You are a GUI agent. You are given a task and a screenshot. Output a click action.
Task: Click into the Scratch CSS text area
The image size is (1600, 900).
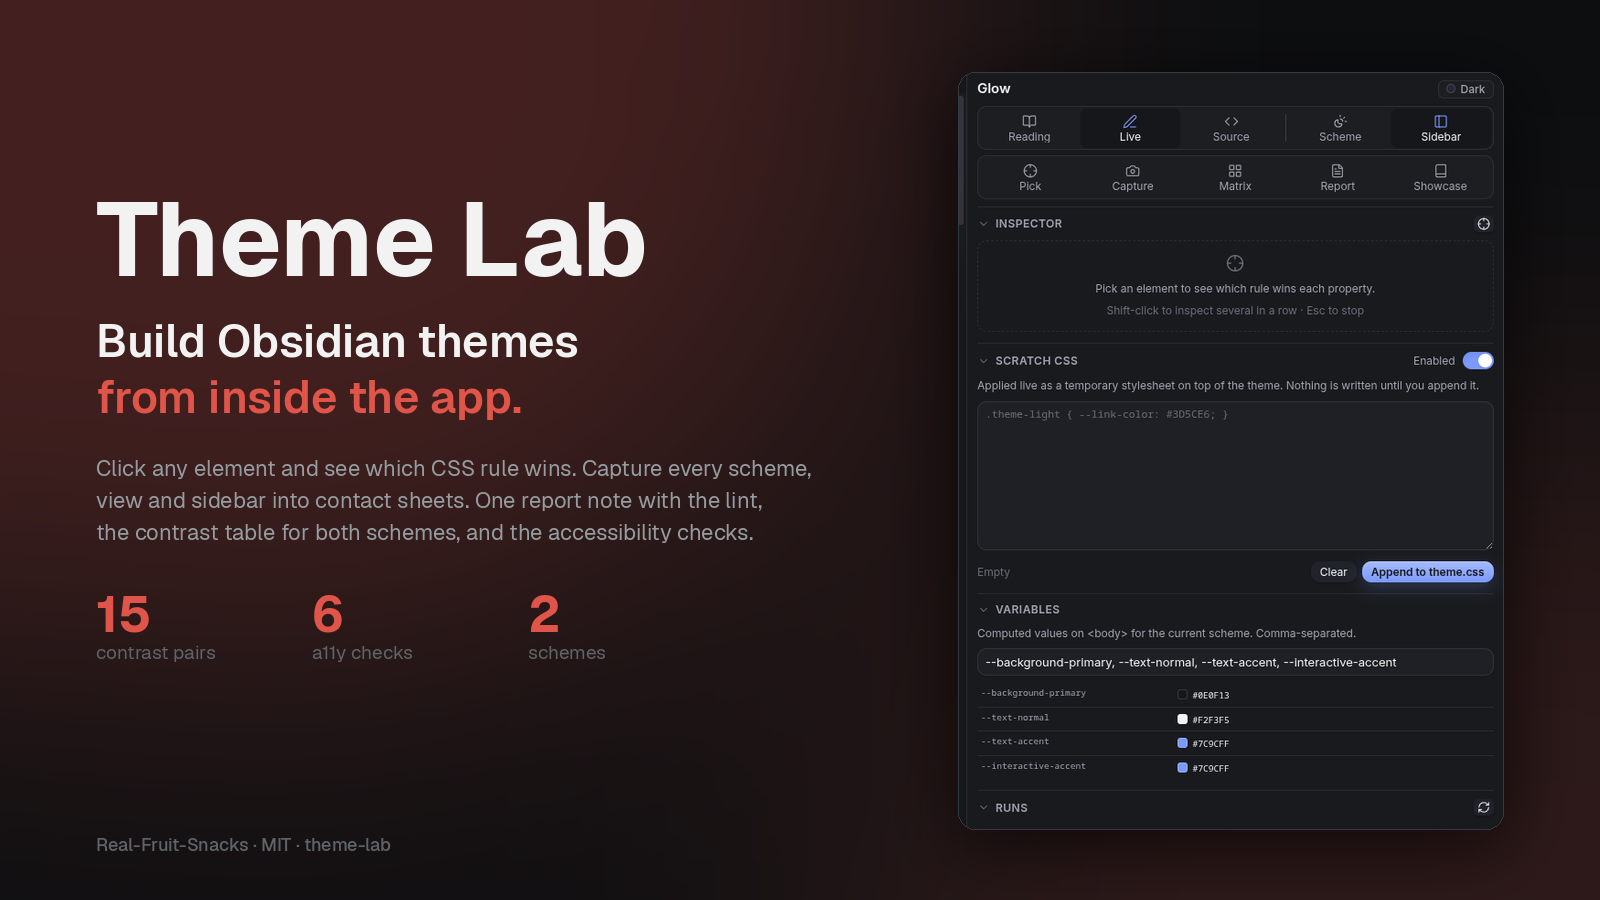point(1235,476)
